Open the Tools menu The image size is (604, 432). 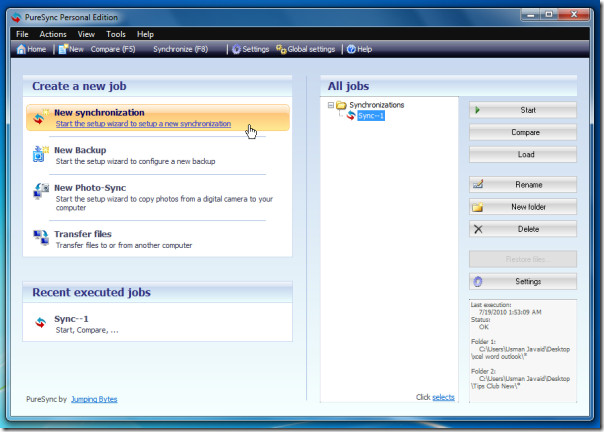tap(116, 34)
